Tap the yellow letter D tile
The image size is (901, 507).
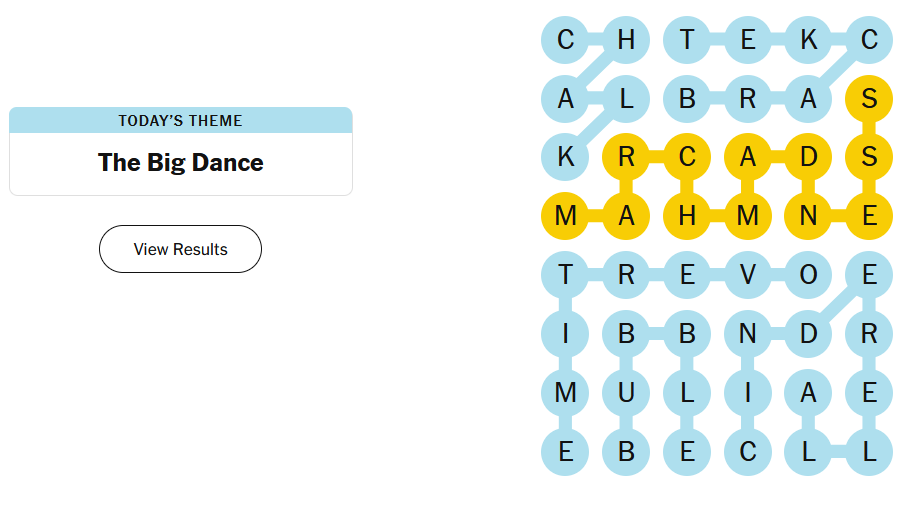(x=808, y=157)
